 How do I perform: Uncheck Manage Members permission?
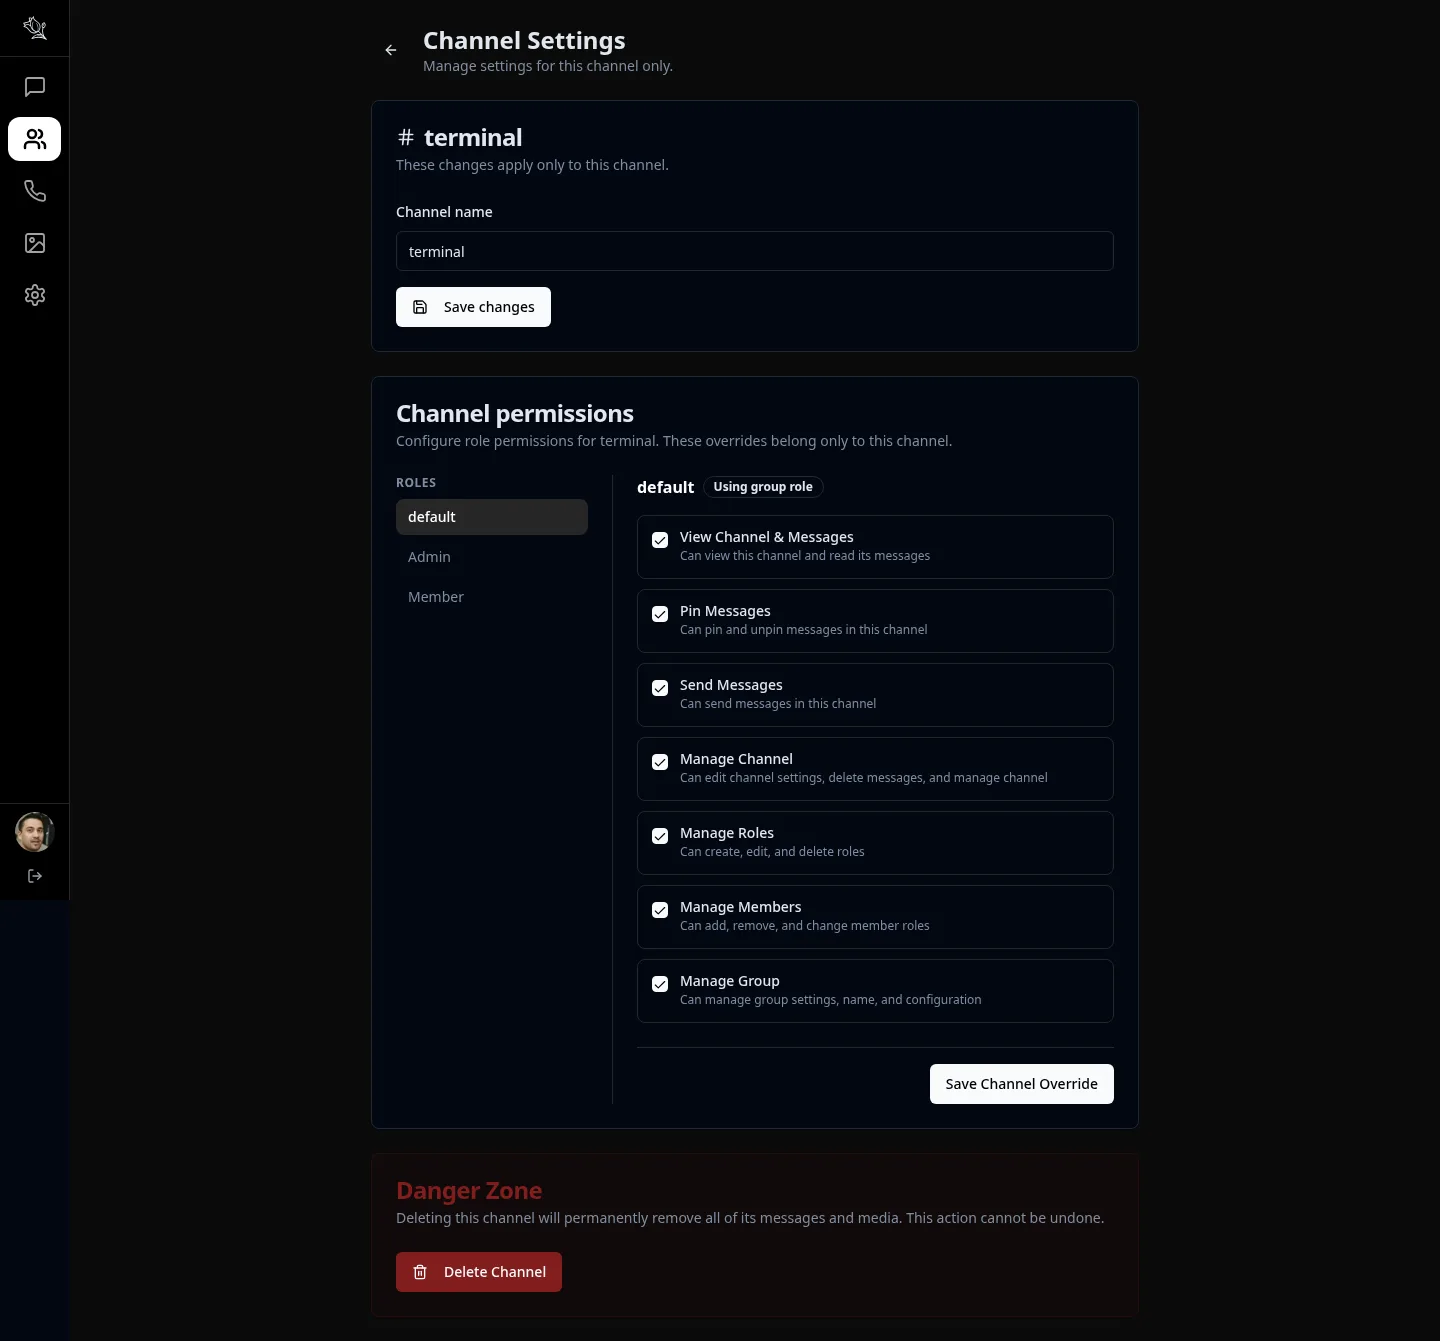pyautogui.click(x=660, y=910)
